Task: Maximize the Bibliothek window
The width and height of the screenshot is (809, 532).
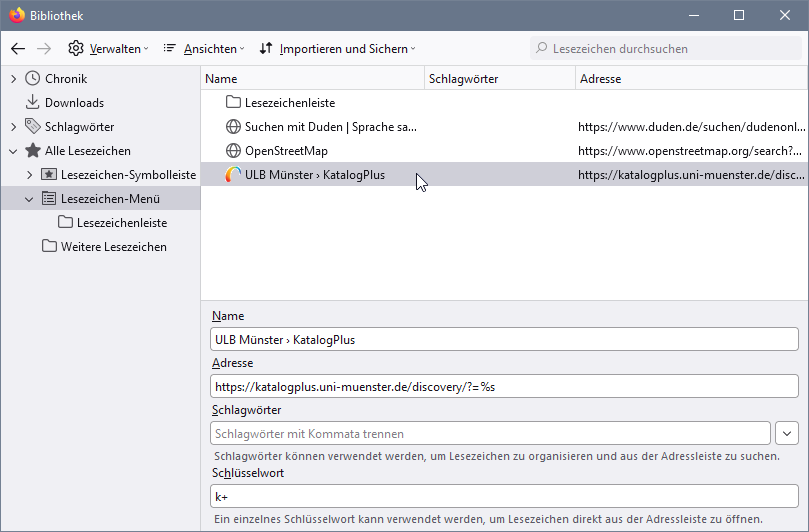Action: [739, 15]
